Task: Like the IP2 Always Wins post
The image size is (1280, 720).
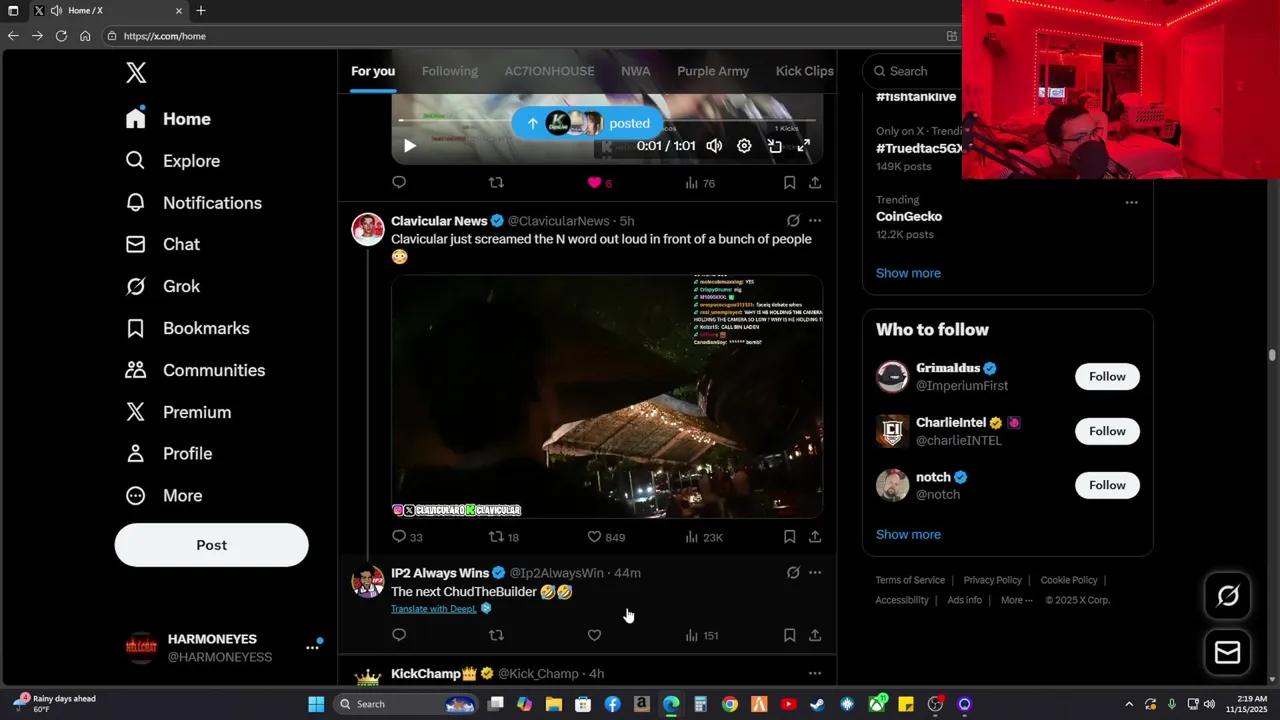Action: point(594,635)
